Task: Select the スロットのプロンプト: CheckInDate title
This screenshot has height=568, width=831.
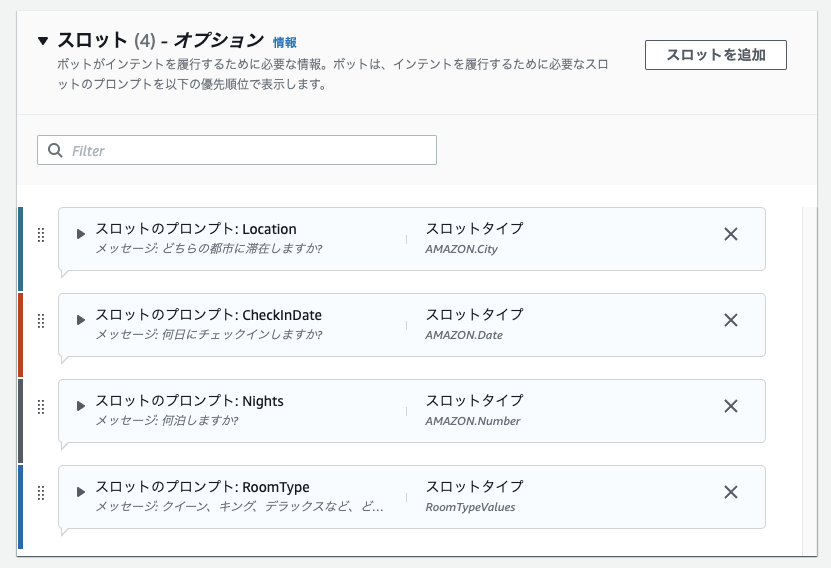Action: coord(208,315)
